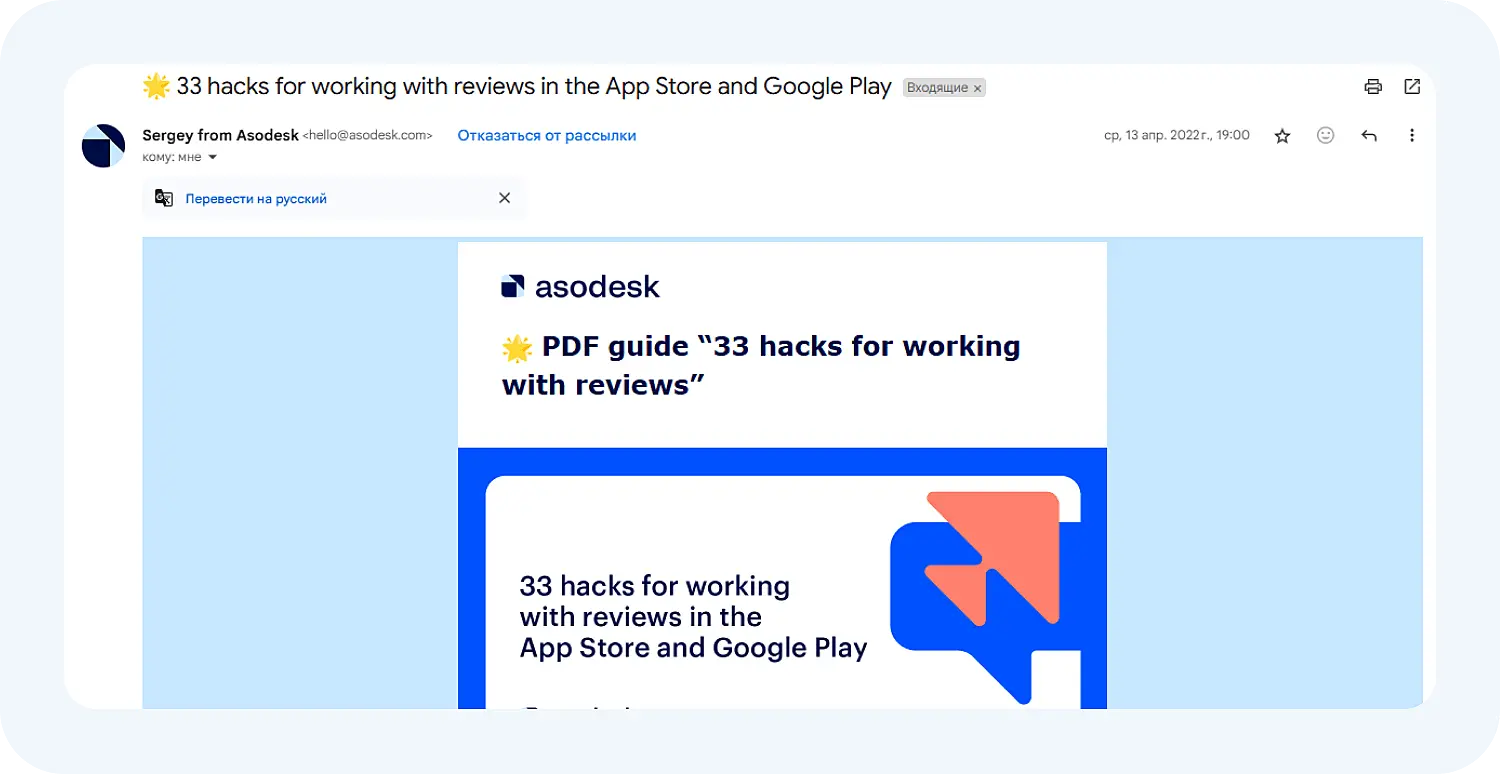This screenshot has width=1500, height=774.
Task: Click the 'Отказаться от рассылки' unsubscribe link
Action: pos(546,136)
